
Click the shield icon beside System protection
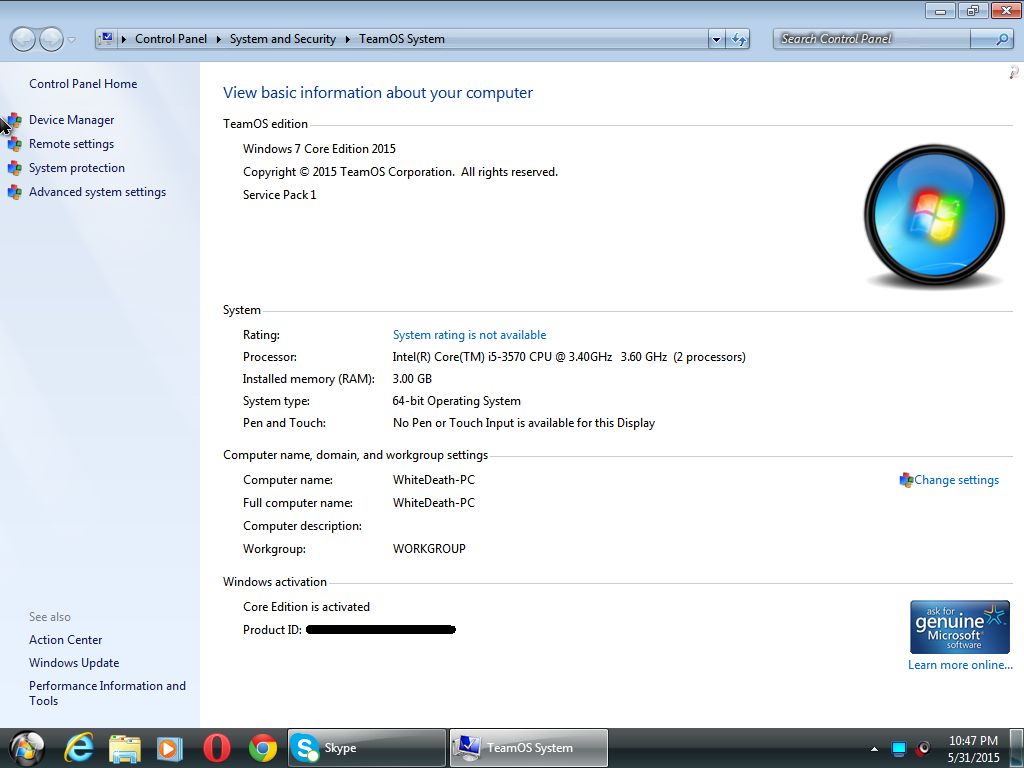(14, 168)
